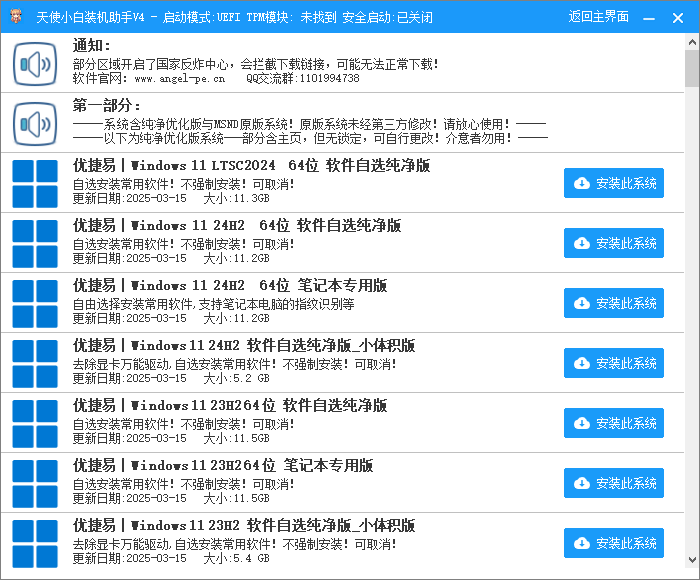
Task: Install Windows 11 24H2 纯净版_小体积版
Action: click(614, 363)
